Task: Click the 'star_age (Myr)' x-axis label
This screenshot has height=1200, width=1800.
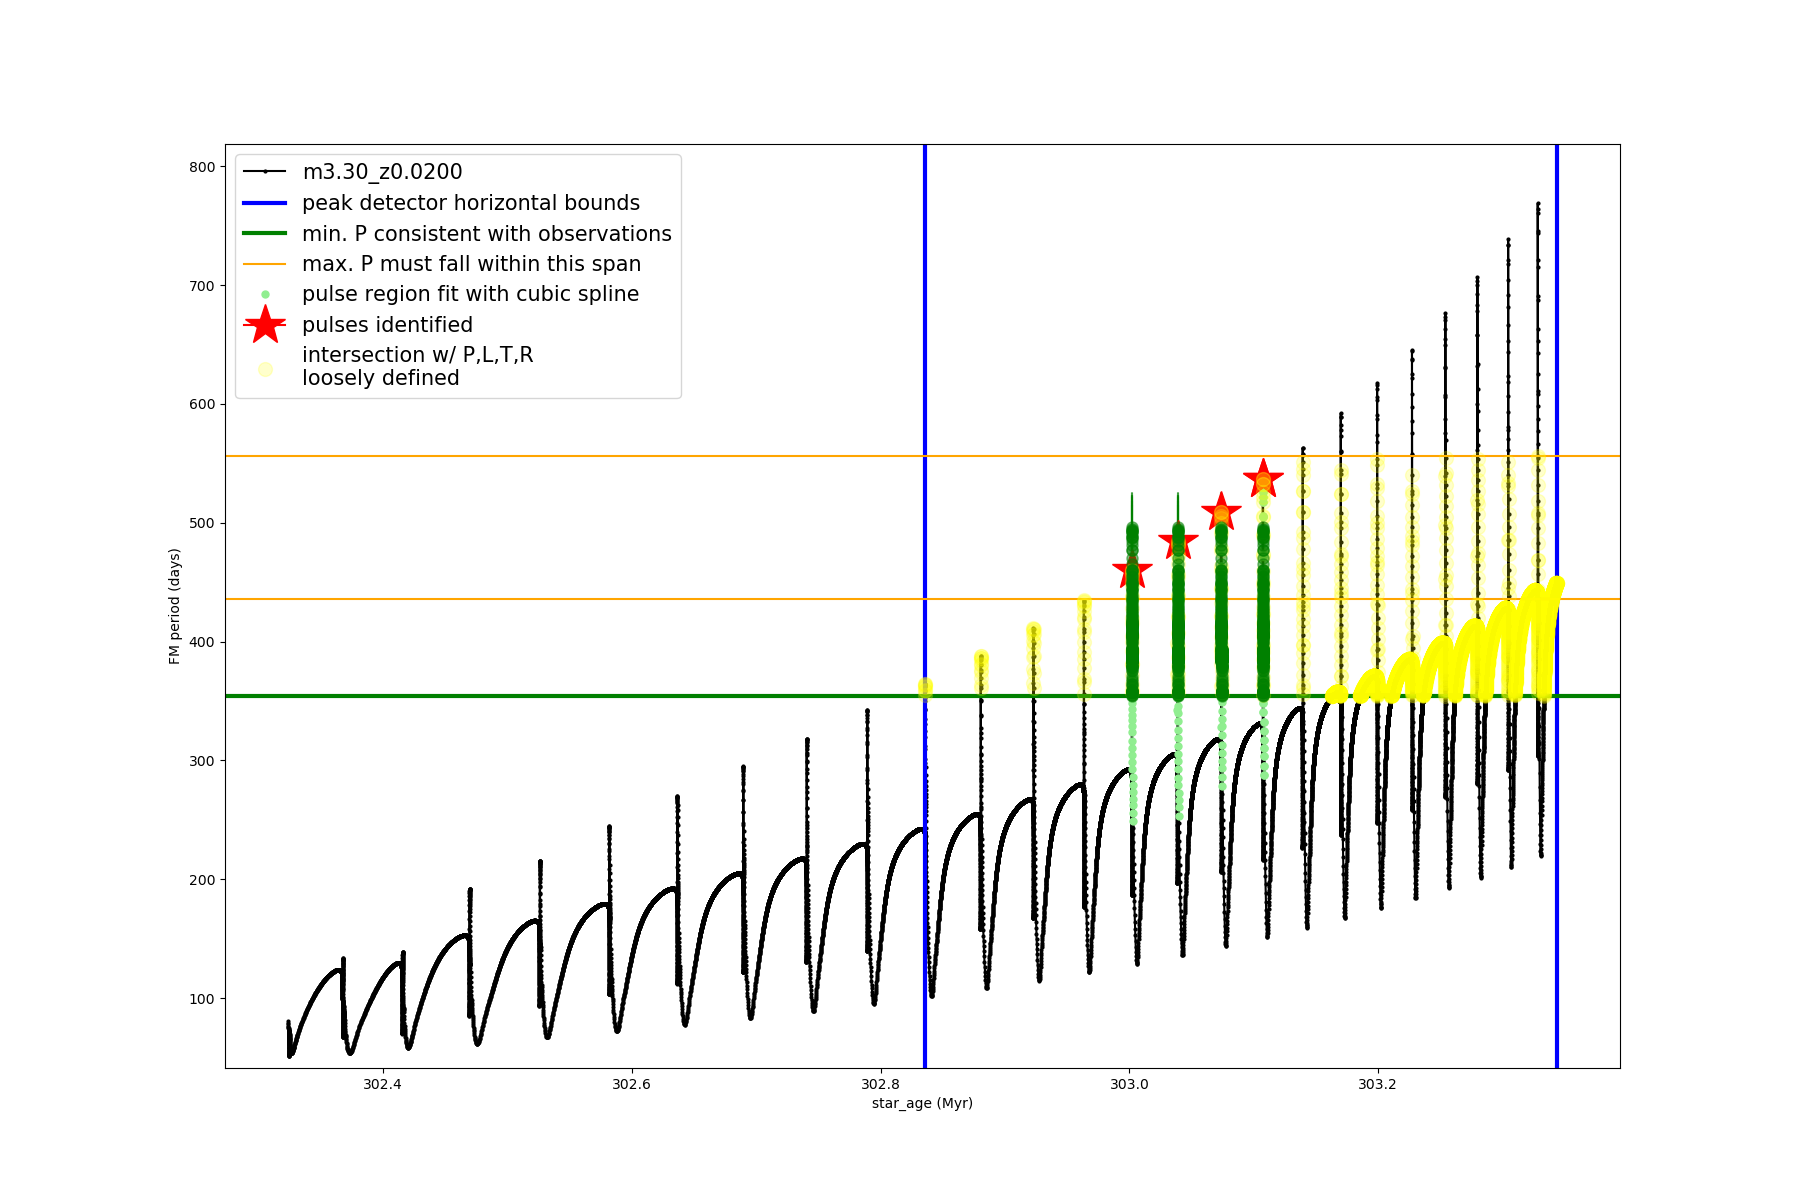Action: point(922,1103)
